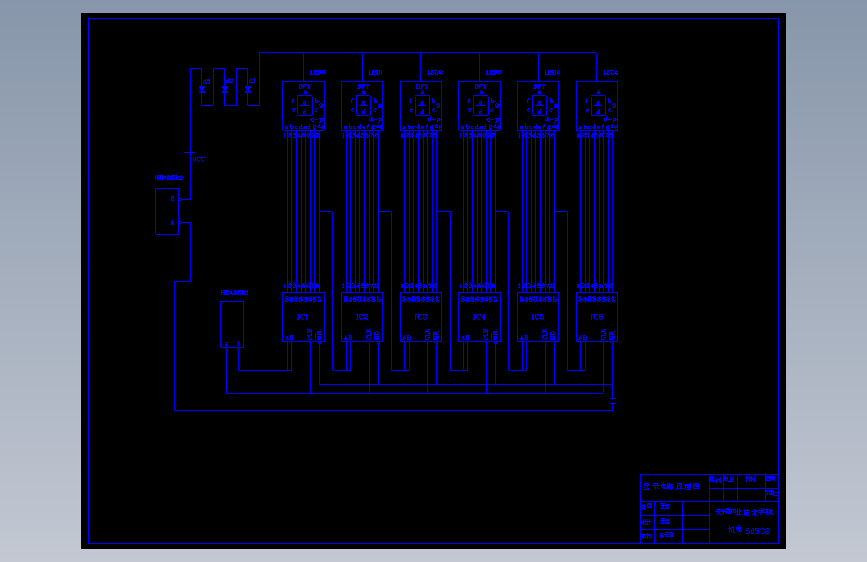Click the class number text 机电 50532
Viewport: 867px width, 562px height.
[x=749, y=530]
